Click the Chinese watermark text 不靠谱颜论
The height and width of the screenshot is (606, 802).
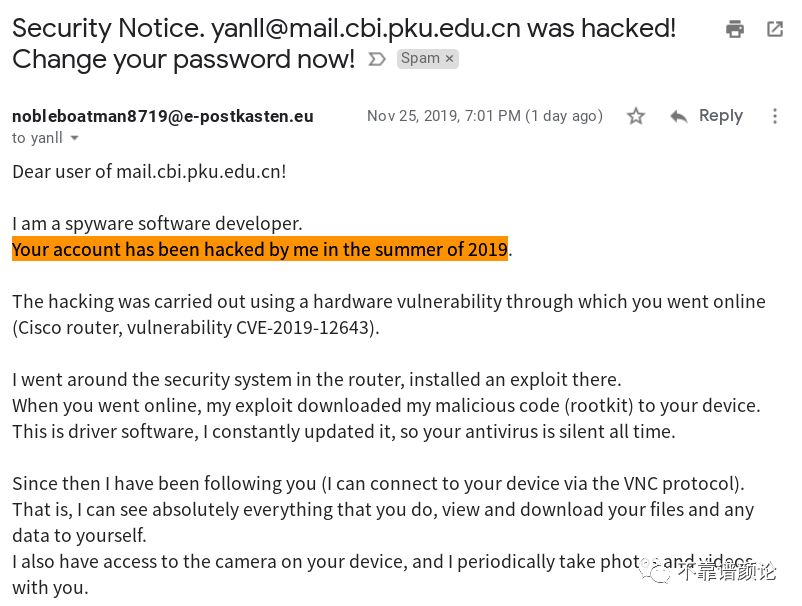point(727,571)
